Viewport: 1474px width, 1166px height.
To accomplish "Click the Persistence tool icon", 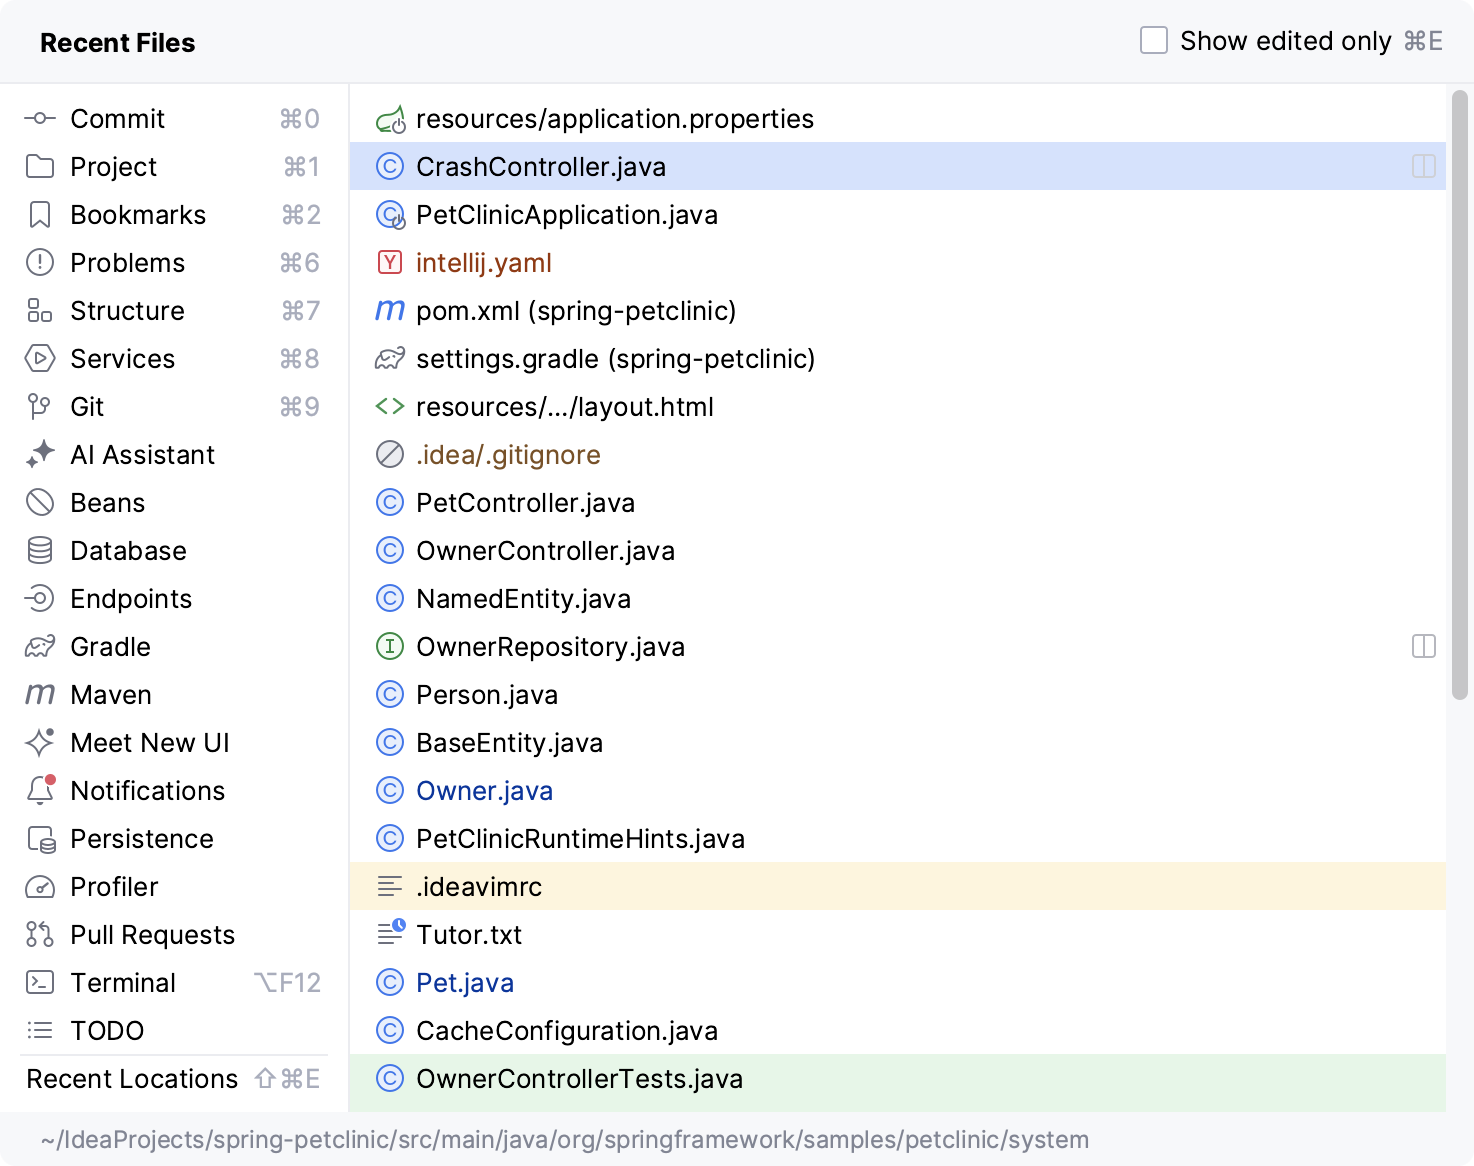I will click(x=40, y=839).
